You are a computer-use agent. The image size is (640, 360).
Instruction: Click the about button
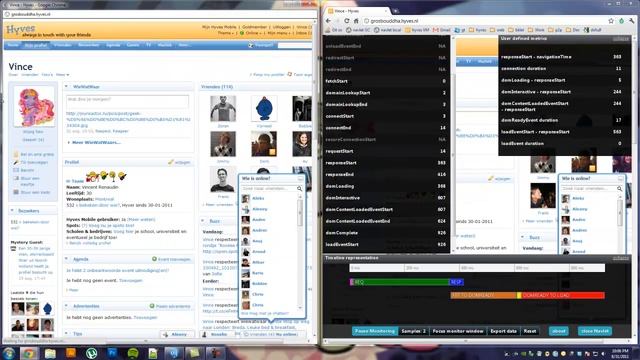pyautogui.click(x=558, y=331)
